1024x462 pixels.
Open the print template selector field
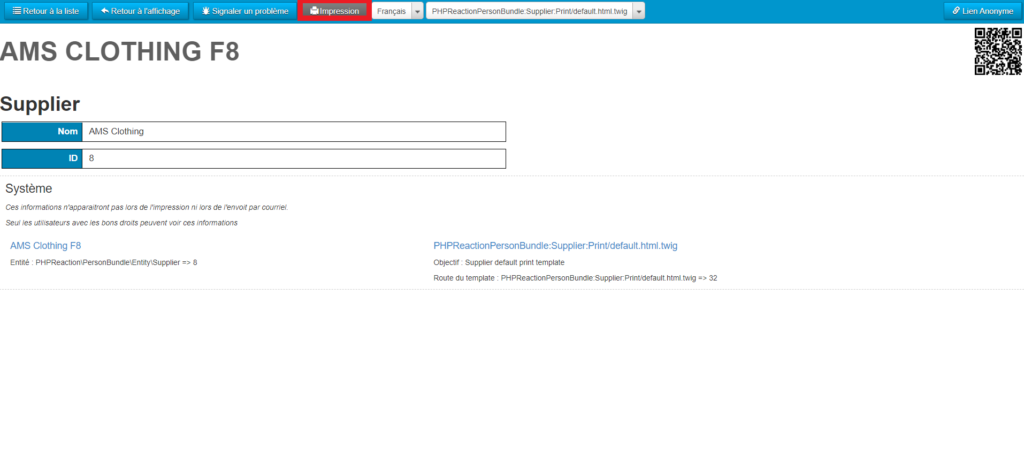click(529, 11)
